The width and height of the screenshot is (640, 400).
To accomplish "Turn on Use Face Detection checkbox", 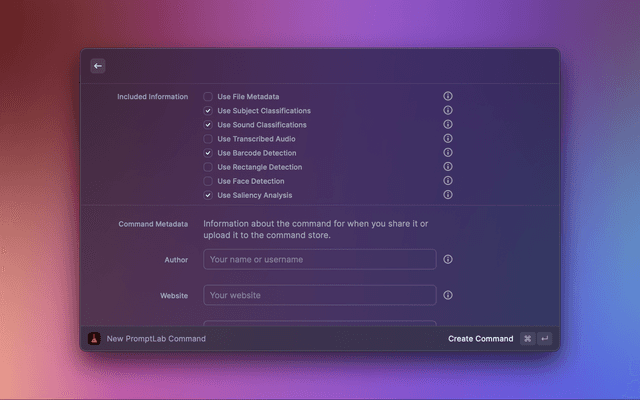I will (208, 181).
